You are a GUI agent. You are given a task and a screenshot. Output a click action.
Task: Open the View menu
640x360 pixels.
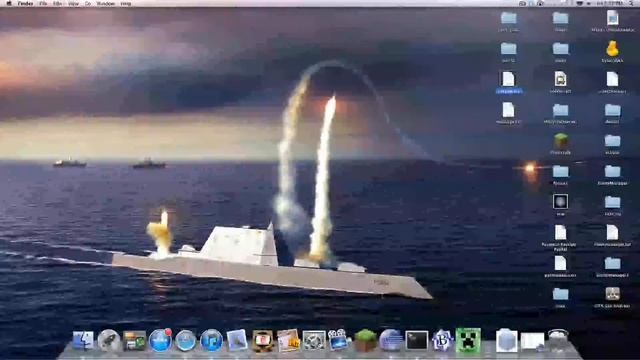coord(73,3)
